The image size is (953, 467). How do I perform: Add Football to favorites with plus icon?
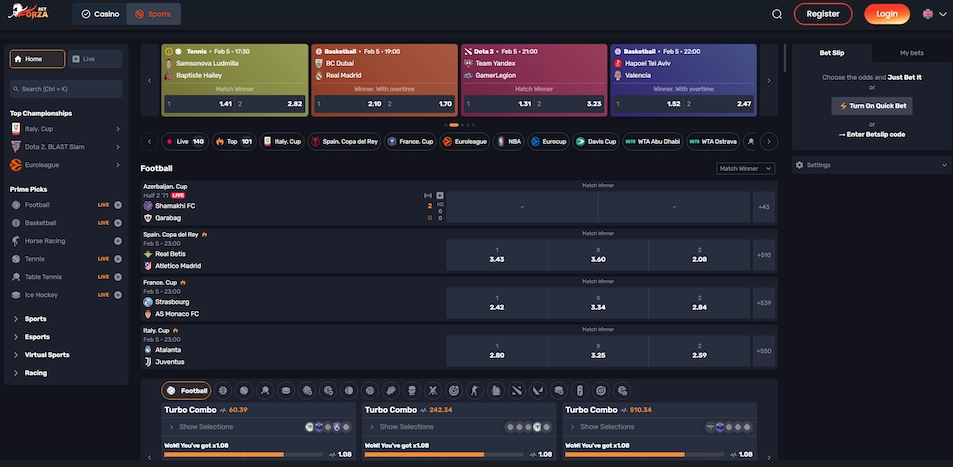[x=118, y=205]
